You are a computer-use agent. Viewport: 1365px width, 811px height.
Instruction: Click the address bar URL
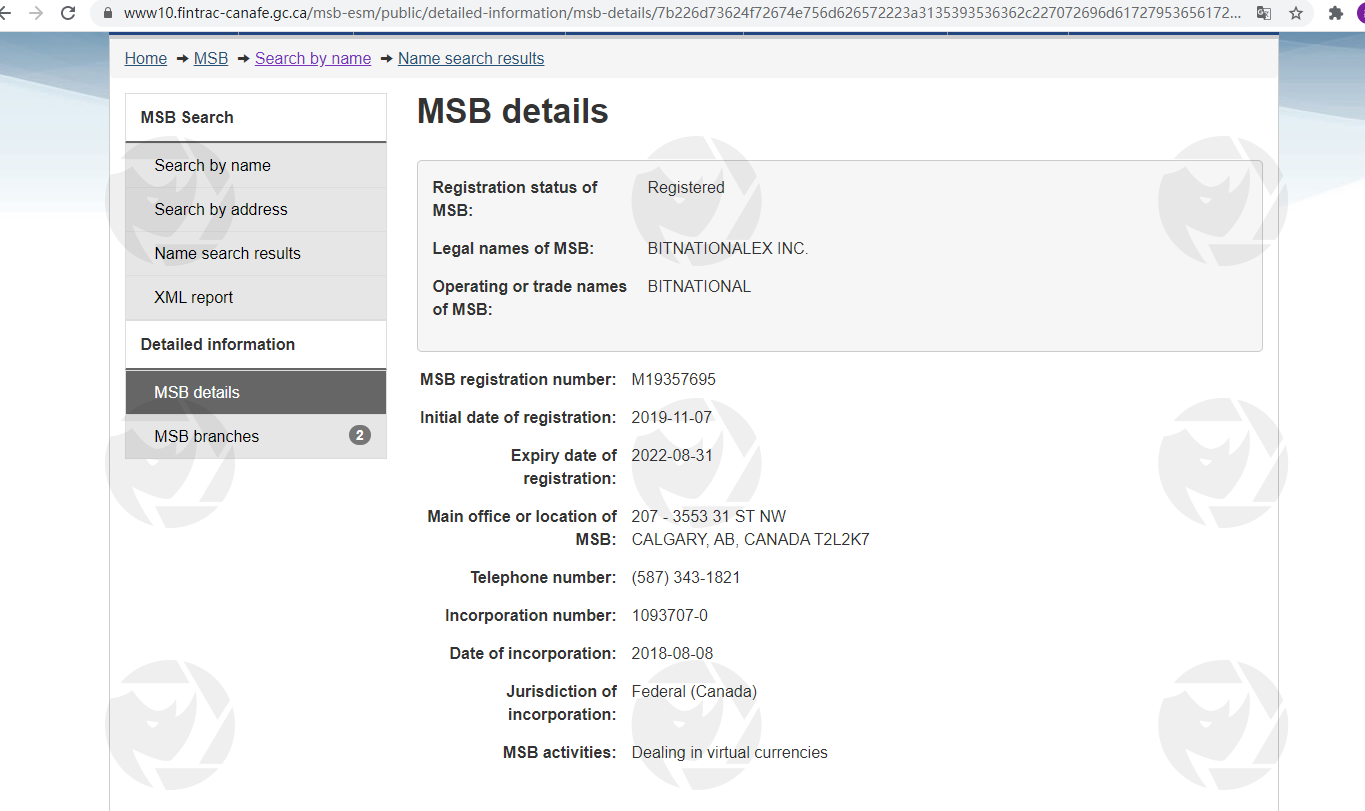pyautogui.click(x=680, y=13)
